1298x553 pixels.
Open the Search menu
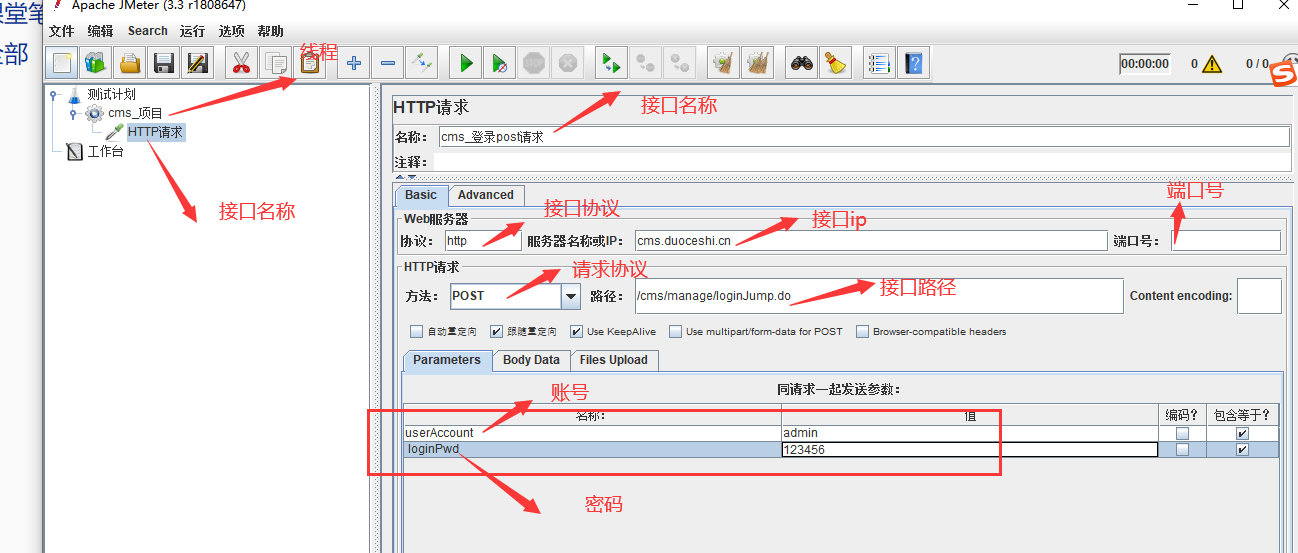[x=148, y=31]
